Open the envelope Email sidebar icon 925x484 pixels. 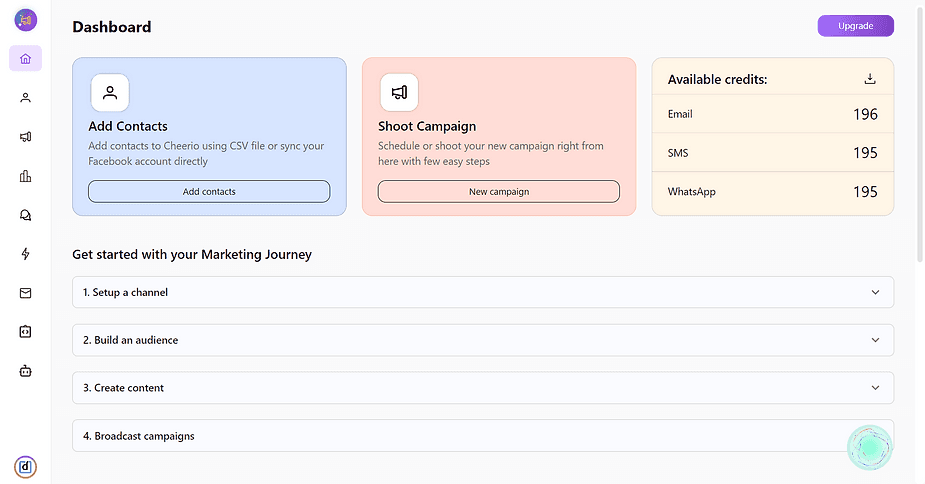pyautogui.click(x=25, y=293)
